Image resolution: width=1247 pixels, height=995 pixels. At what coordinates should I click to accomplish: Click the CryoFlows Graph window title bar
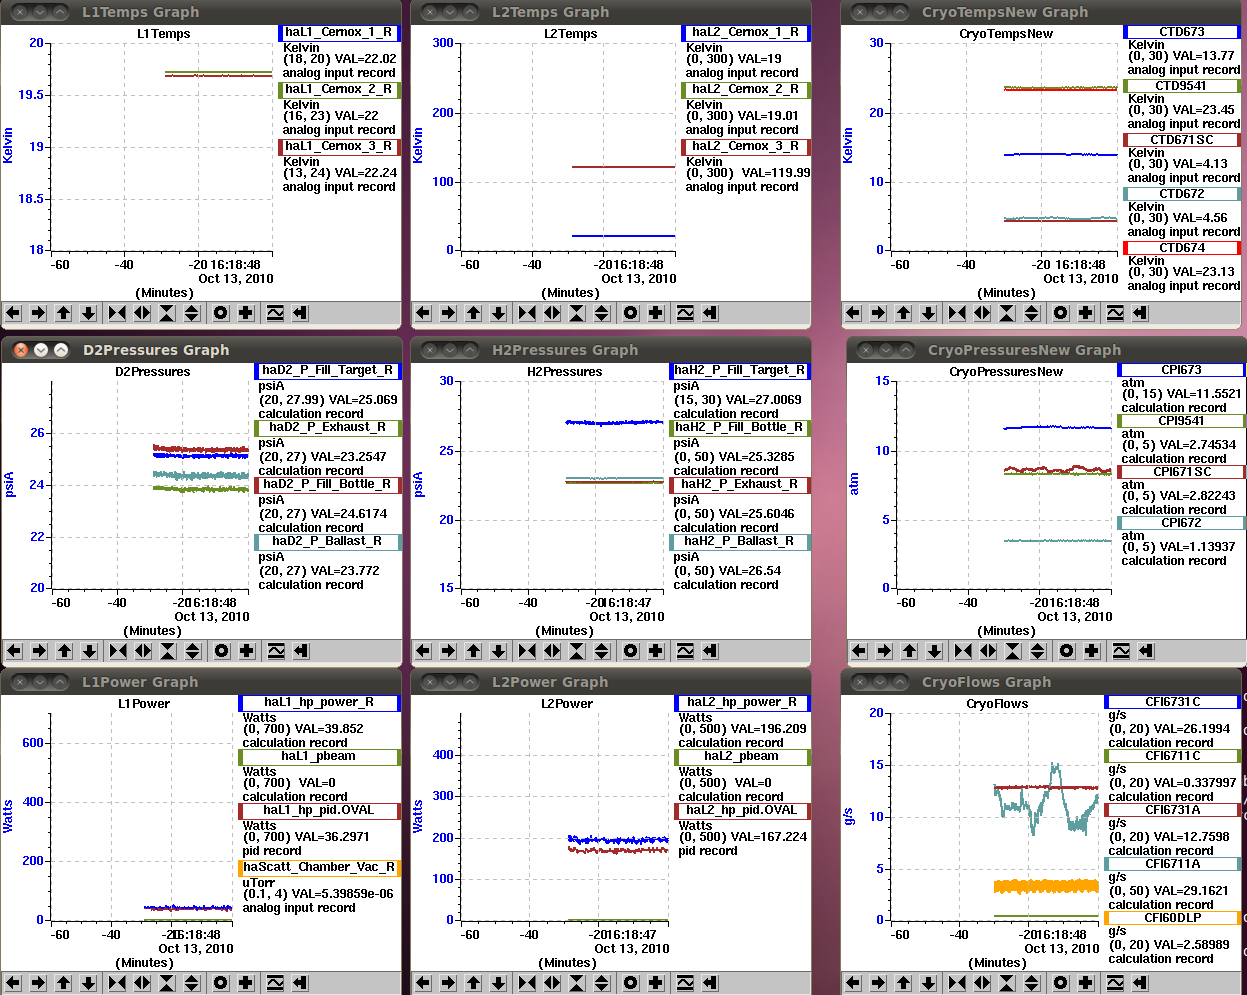click(1041, 682)
